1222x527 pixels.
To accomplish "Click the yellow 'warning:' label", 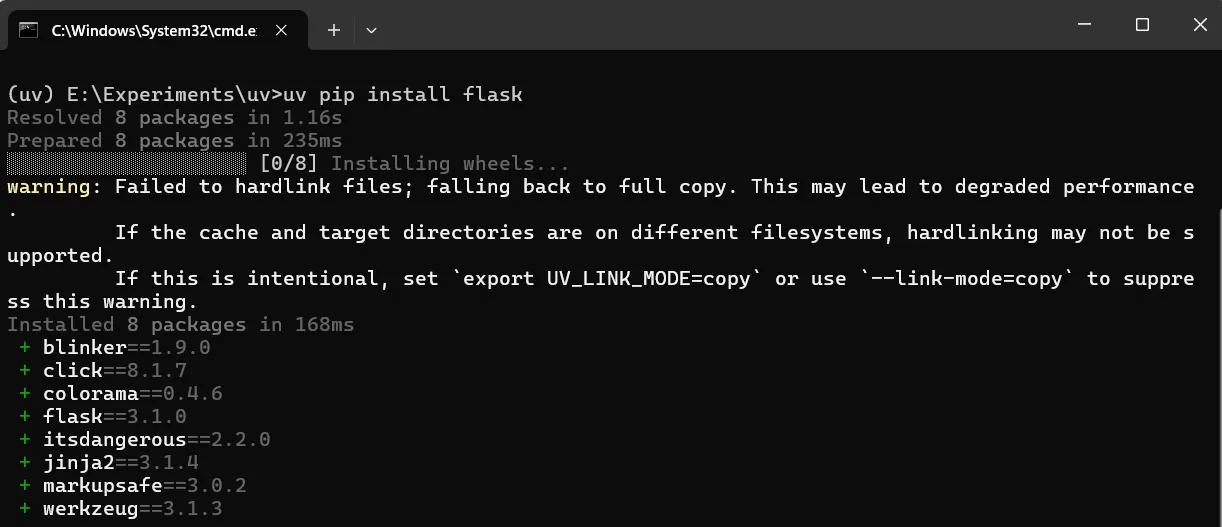I will click(55, 187).
